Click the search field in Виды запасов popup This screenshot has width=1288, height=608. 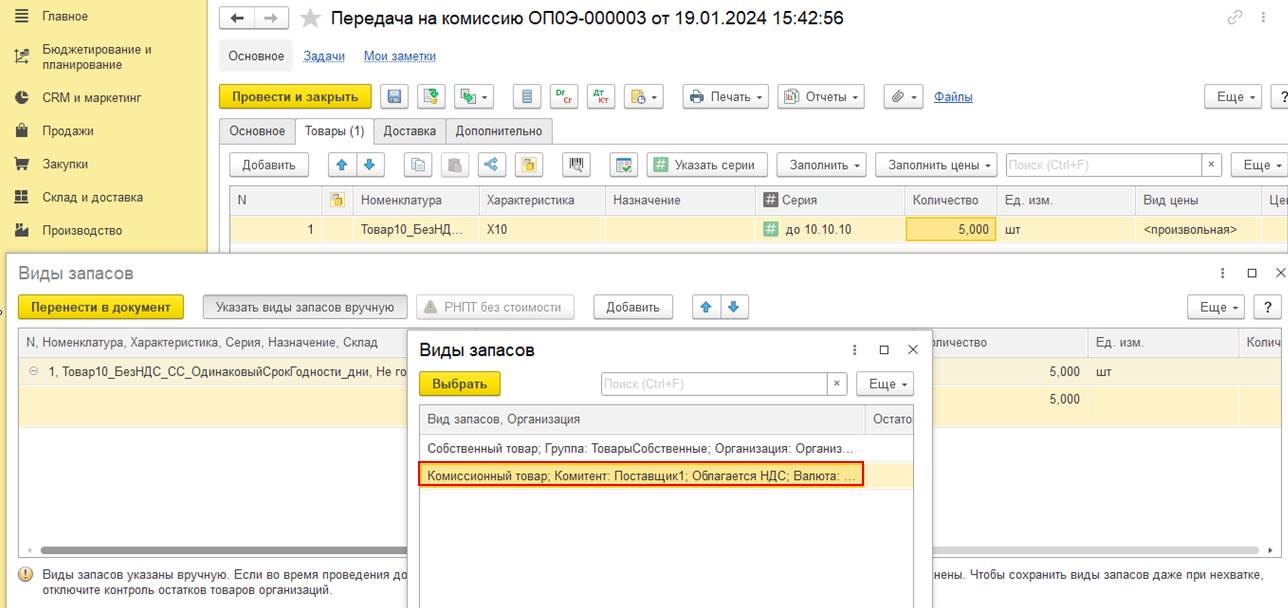pos(714,384)
